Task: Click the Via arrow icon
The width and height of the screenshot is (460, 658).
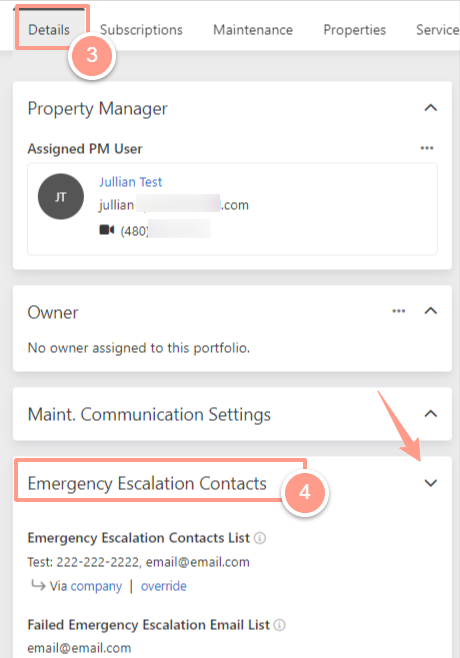Action: [38, 585]
